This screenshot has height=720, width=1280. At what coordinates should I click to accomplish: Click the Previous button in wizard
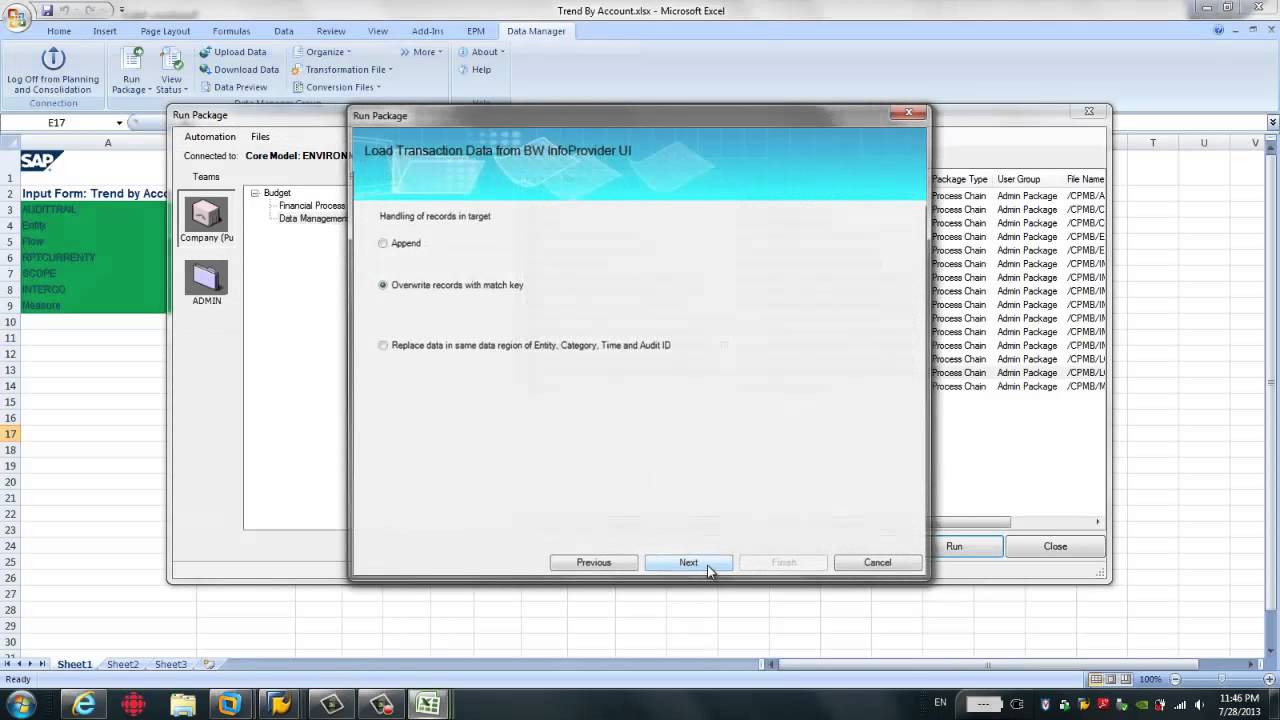point(594,563)
